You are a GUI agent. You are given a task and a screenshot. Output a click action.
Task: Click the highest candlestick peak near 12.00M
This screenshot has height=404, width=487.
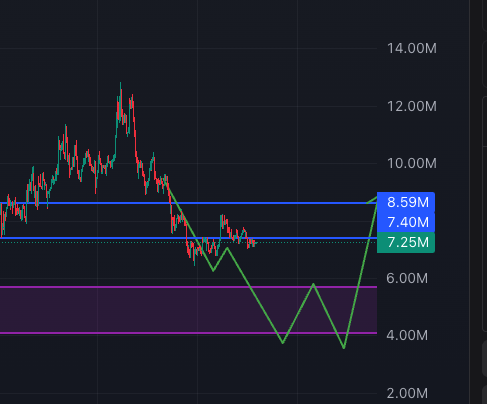pos(120,85)
